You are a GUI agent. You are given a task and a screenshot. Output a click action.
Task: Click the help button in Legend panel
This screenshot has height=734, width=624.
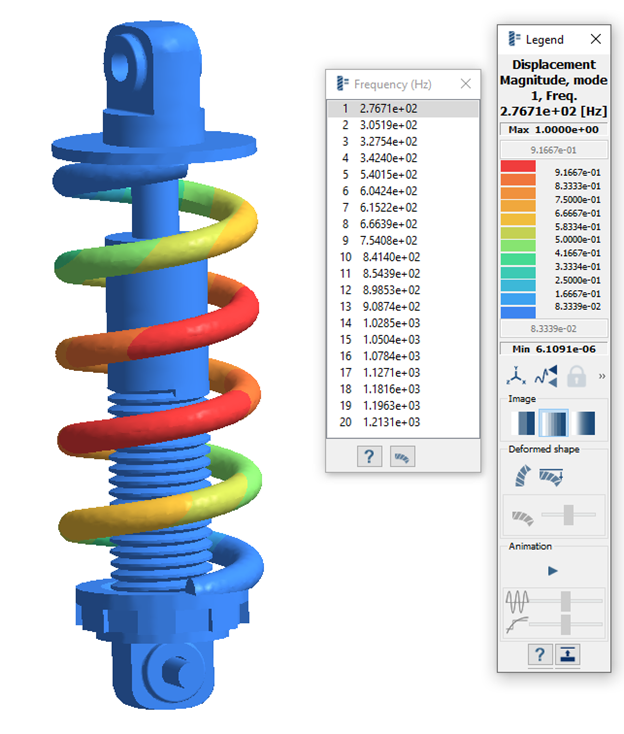540,654
